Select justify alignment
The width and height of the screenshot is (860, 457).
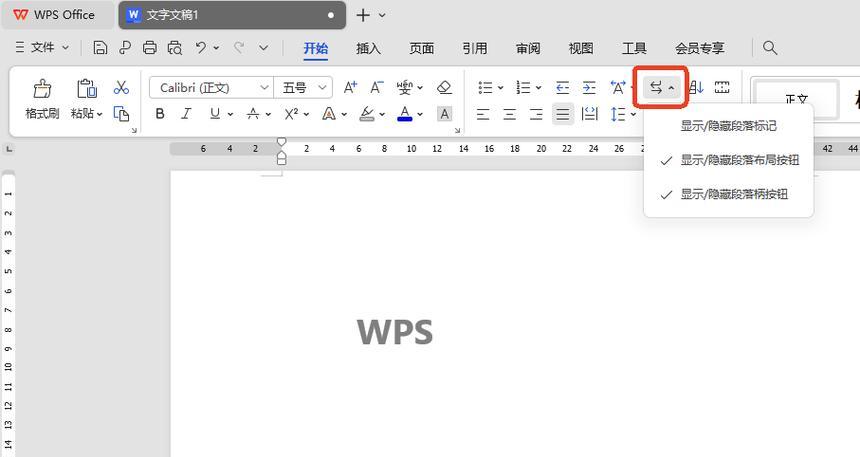563,114
